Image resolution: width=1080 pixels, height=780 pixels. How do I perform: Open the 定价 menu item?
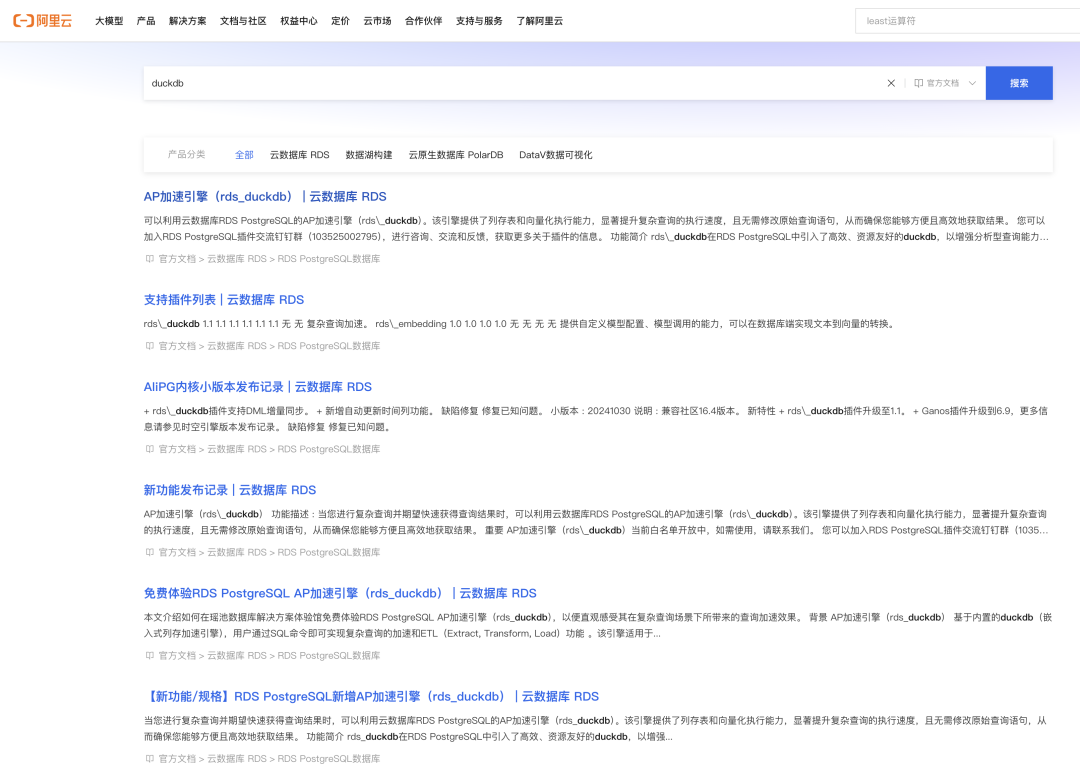[x=340, y=21]
